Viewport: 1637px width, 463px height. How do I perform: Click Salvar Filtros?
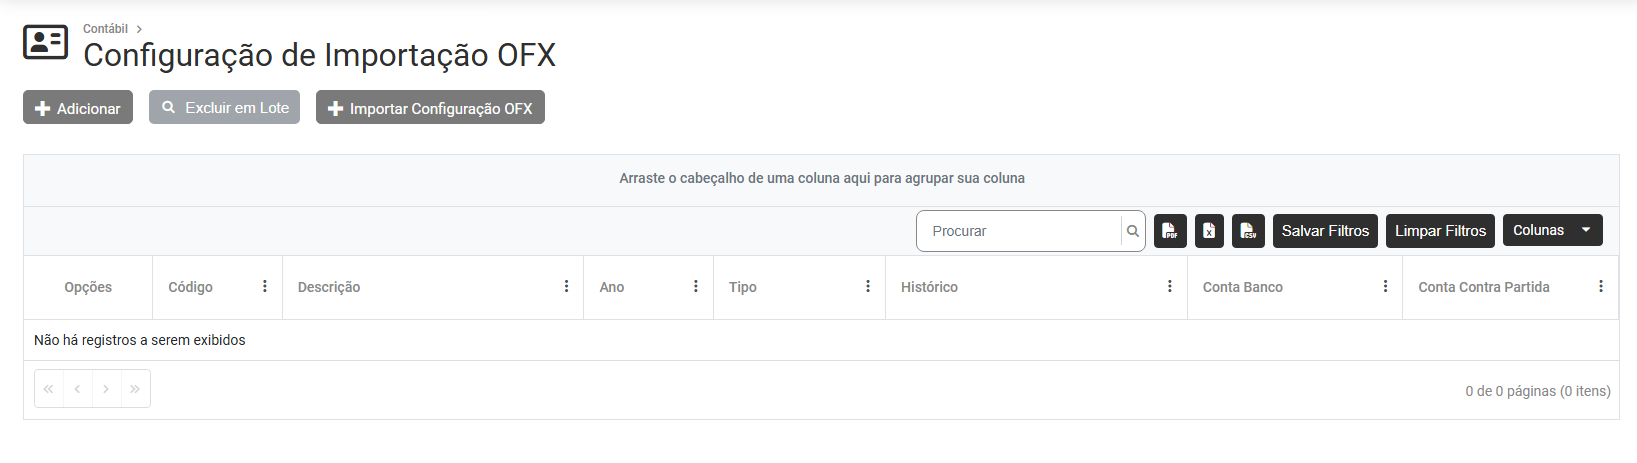point(1325,231)
